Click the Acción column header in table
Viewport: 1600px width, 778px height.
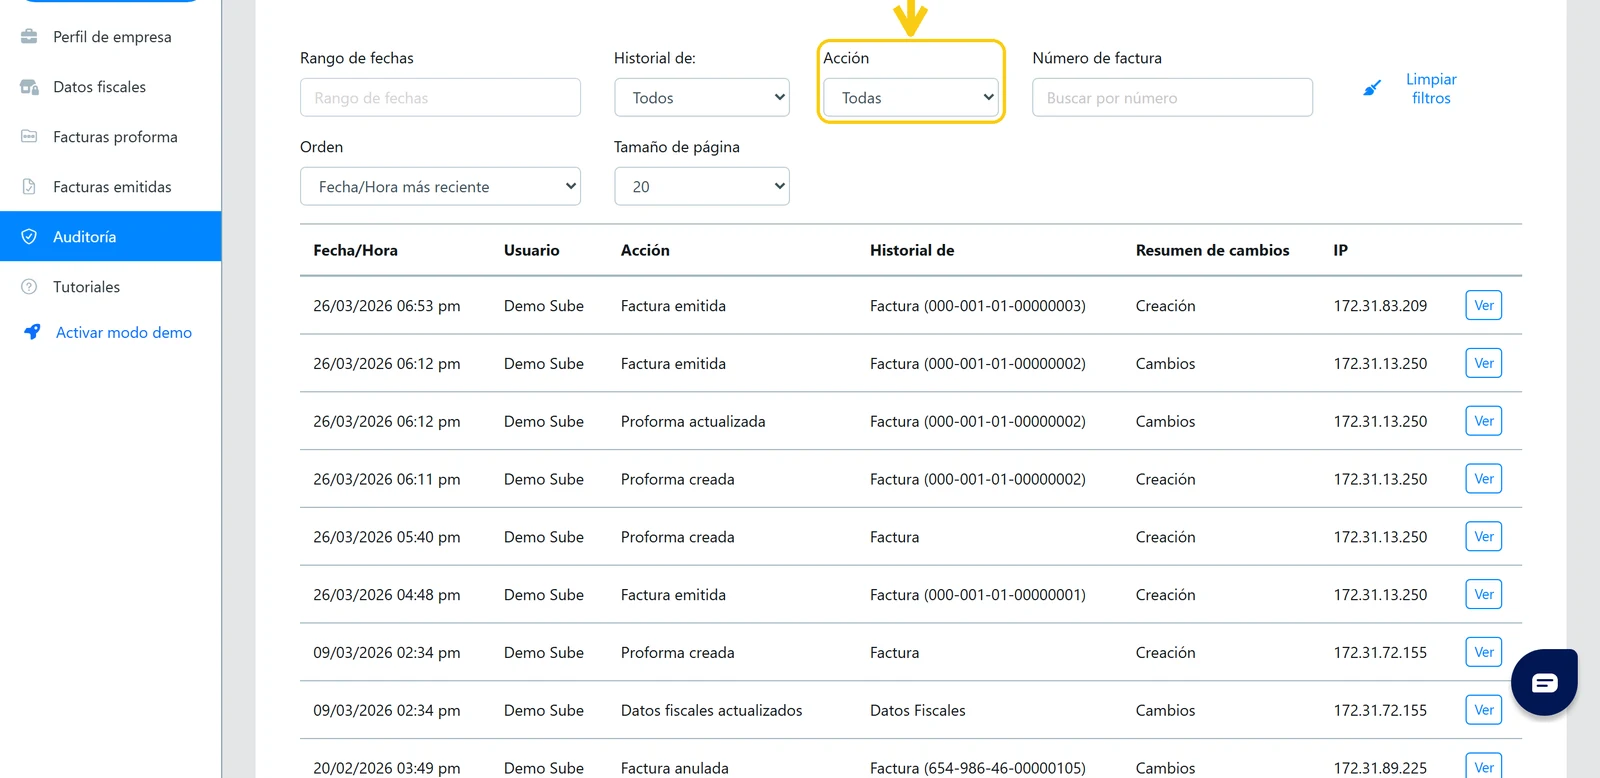click(645, 250)
